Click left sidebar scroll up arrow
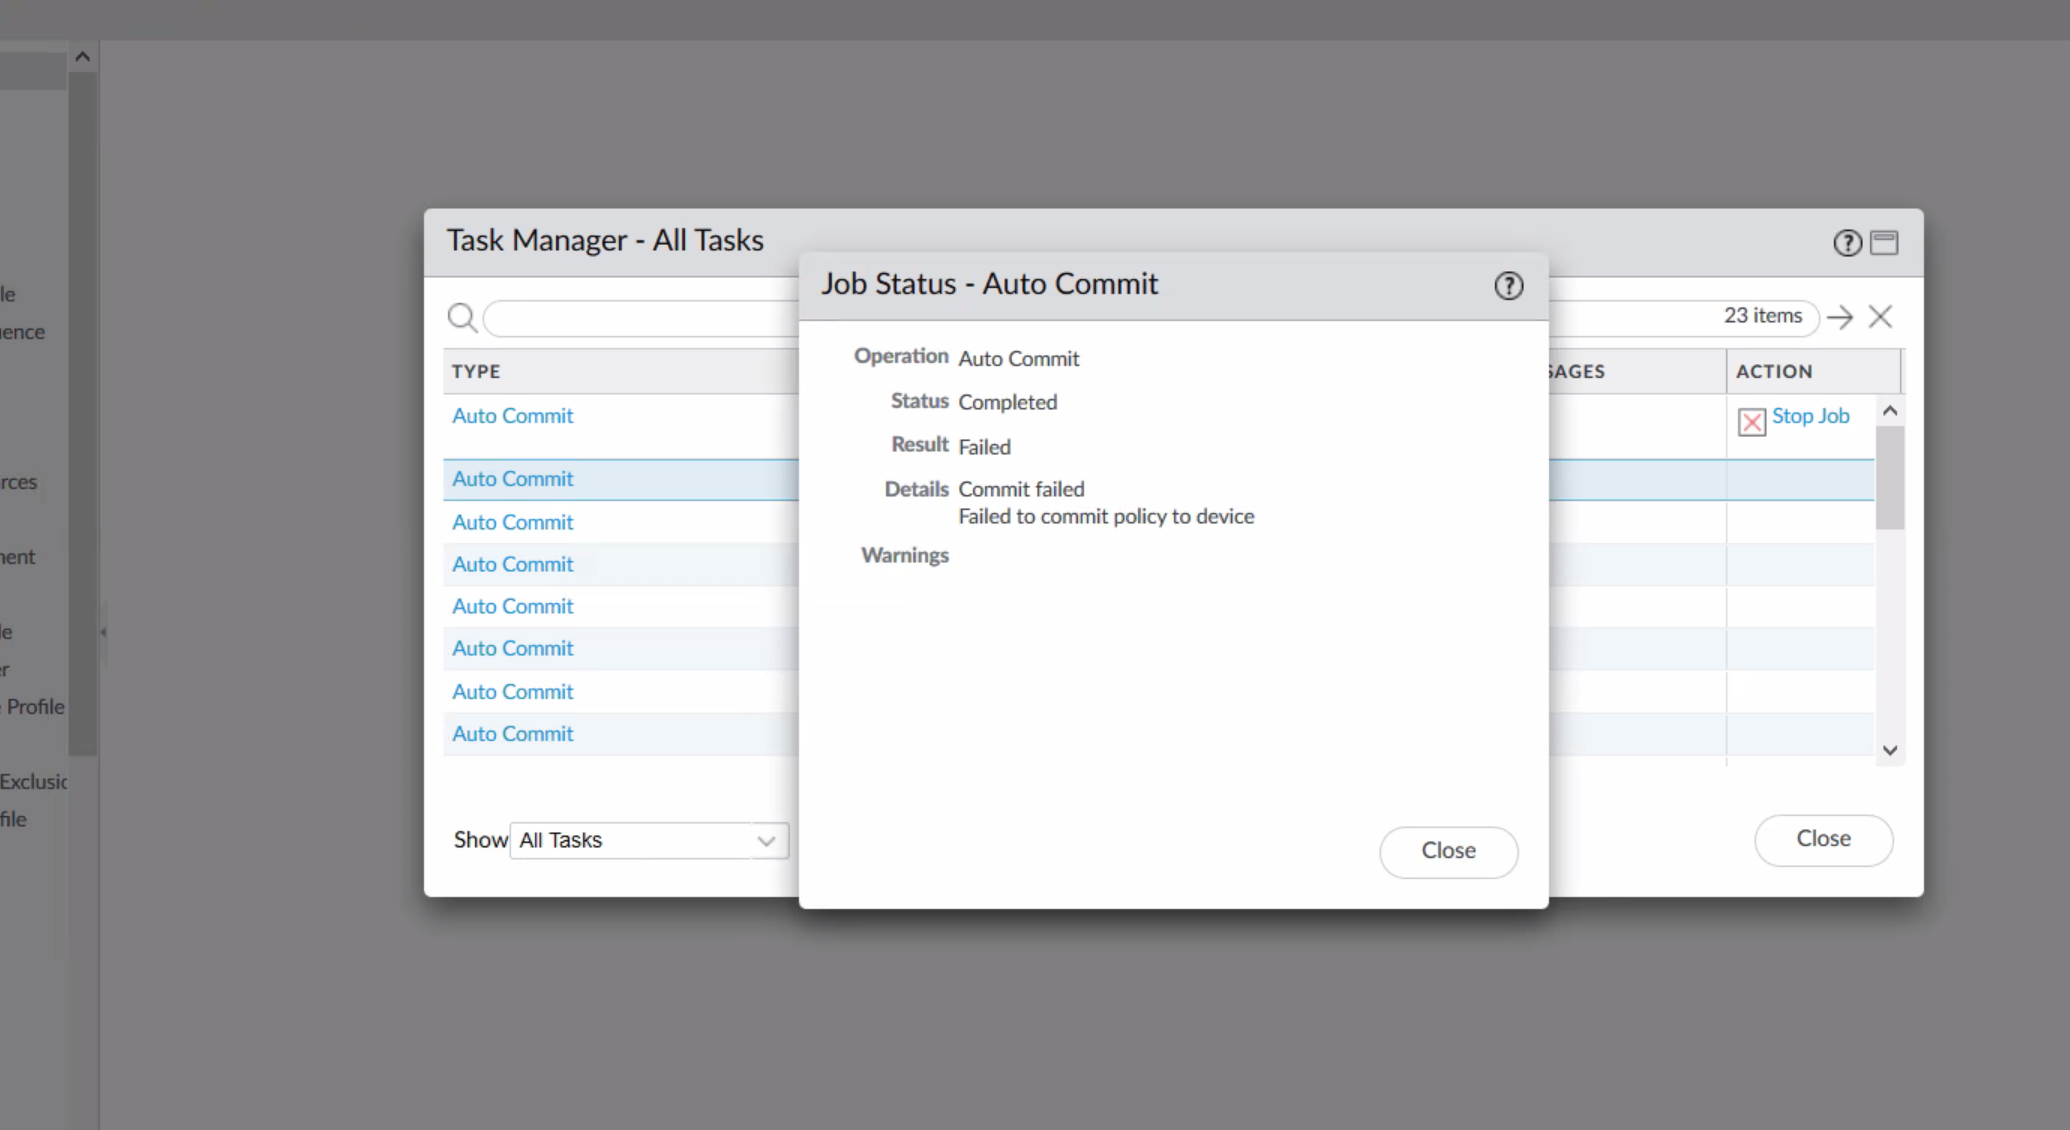 (x=83, y=57)
